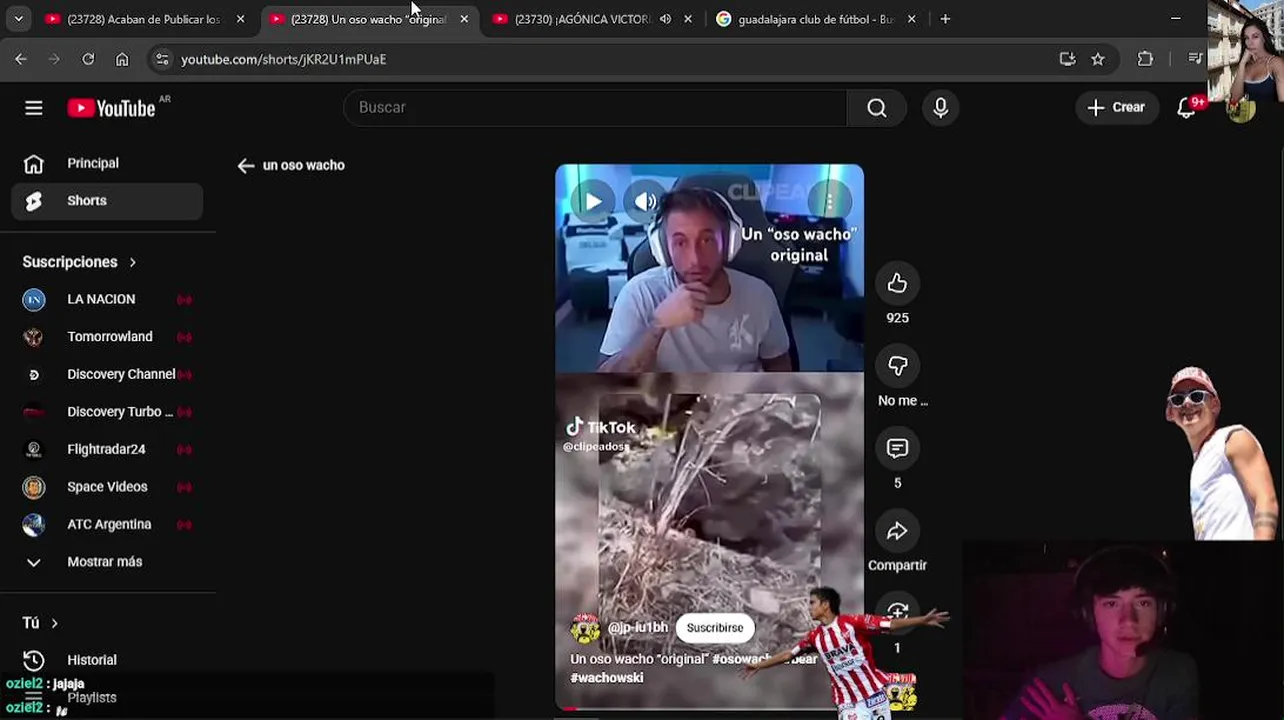Image resolution: width=1284 pixels, height=720 pixels.
Task: Open the extensions puzzle icon
Action: click(x=1146, y=60)
